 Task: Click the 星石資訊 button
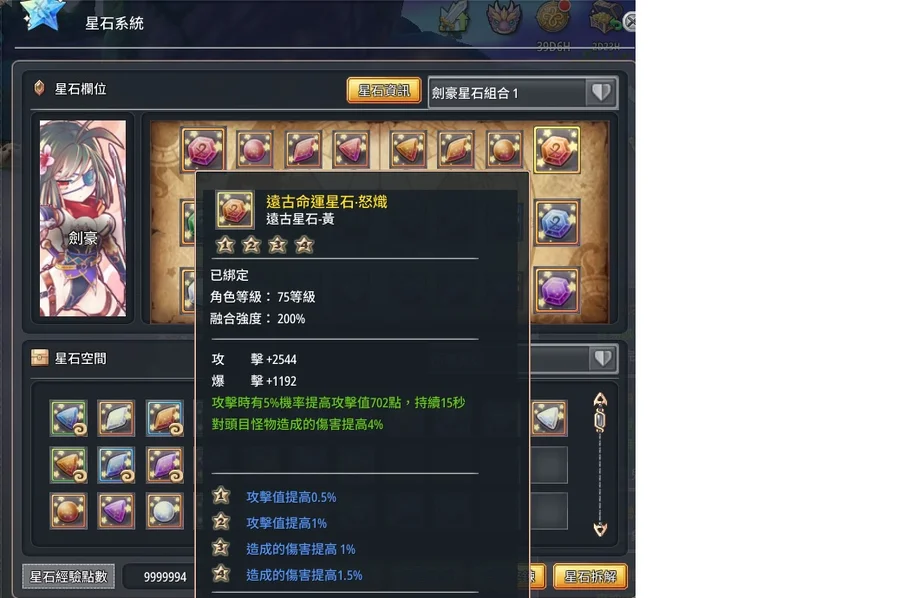(384, 91)
